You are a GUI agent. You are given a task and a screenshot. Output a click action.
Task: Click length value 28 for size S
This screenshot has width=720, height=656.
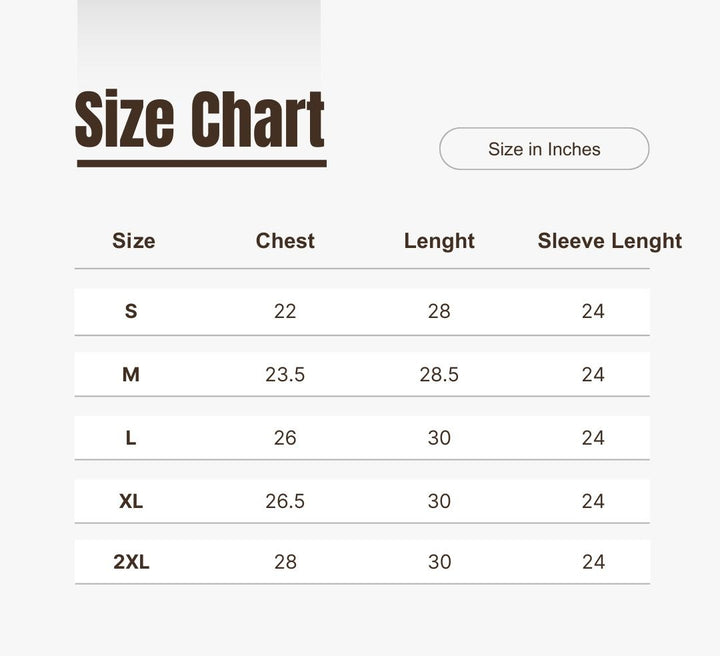coord(439,311)
